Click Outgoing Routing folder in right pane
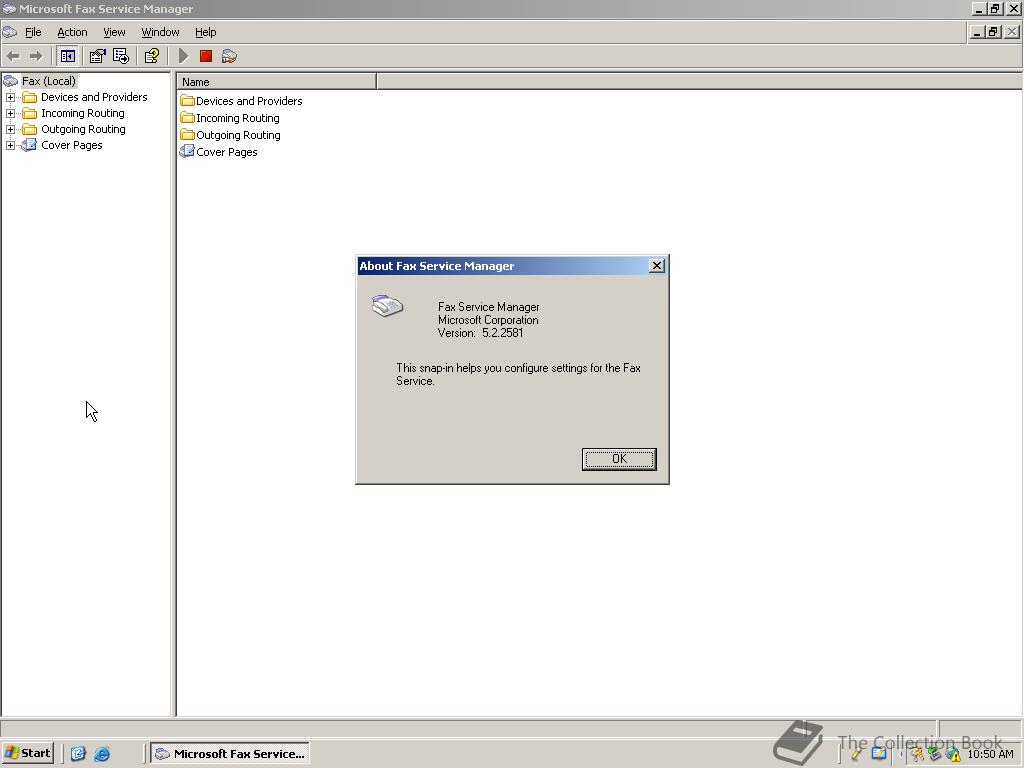This screenshot has height=768, width=1024. coord(231,135)
